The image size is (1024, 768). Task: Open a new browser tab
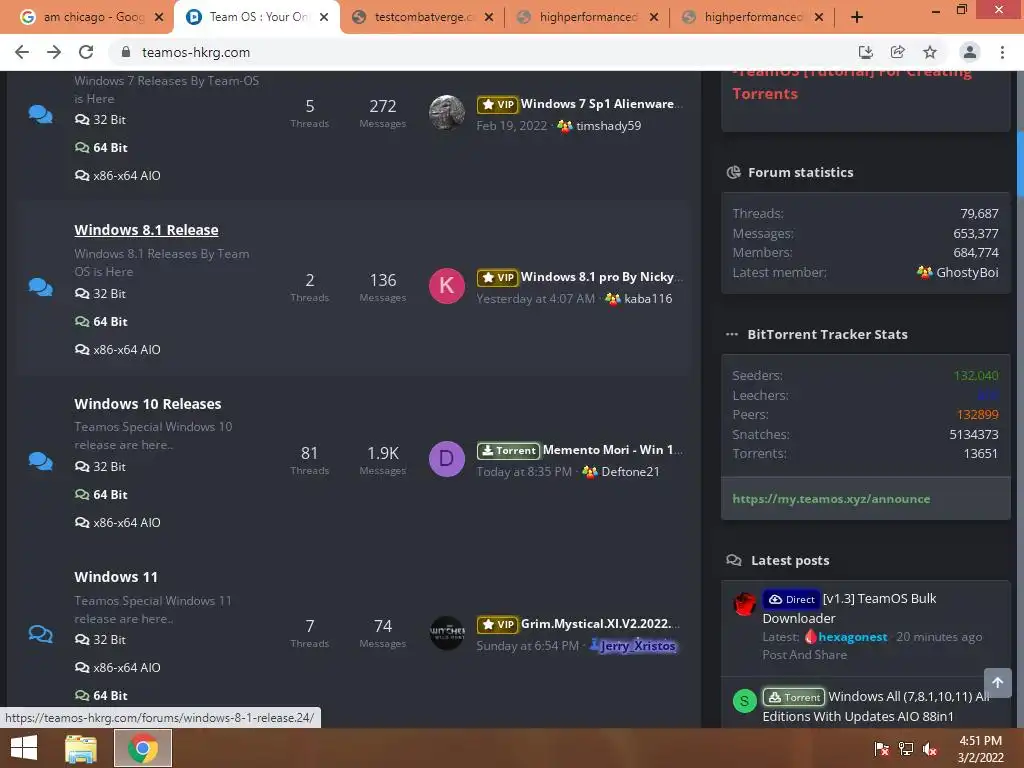857,17
